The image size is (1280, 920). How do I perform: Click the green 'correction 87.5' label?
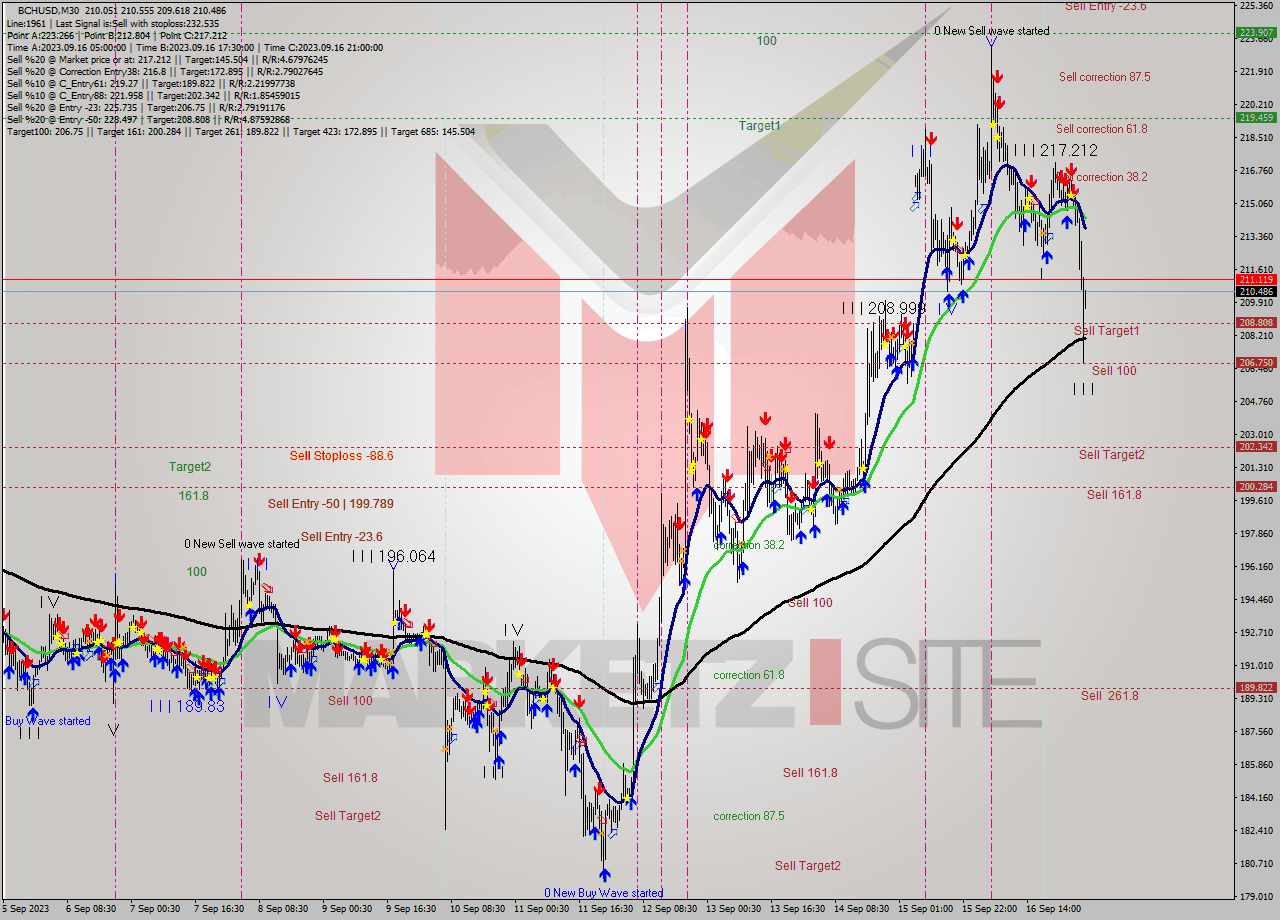(x=748, y=816)
